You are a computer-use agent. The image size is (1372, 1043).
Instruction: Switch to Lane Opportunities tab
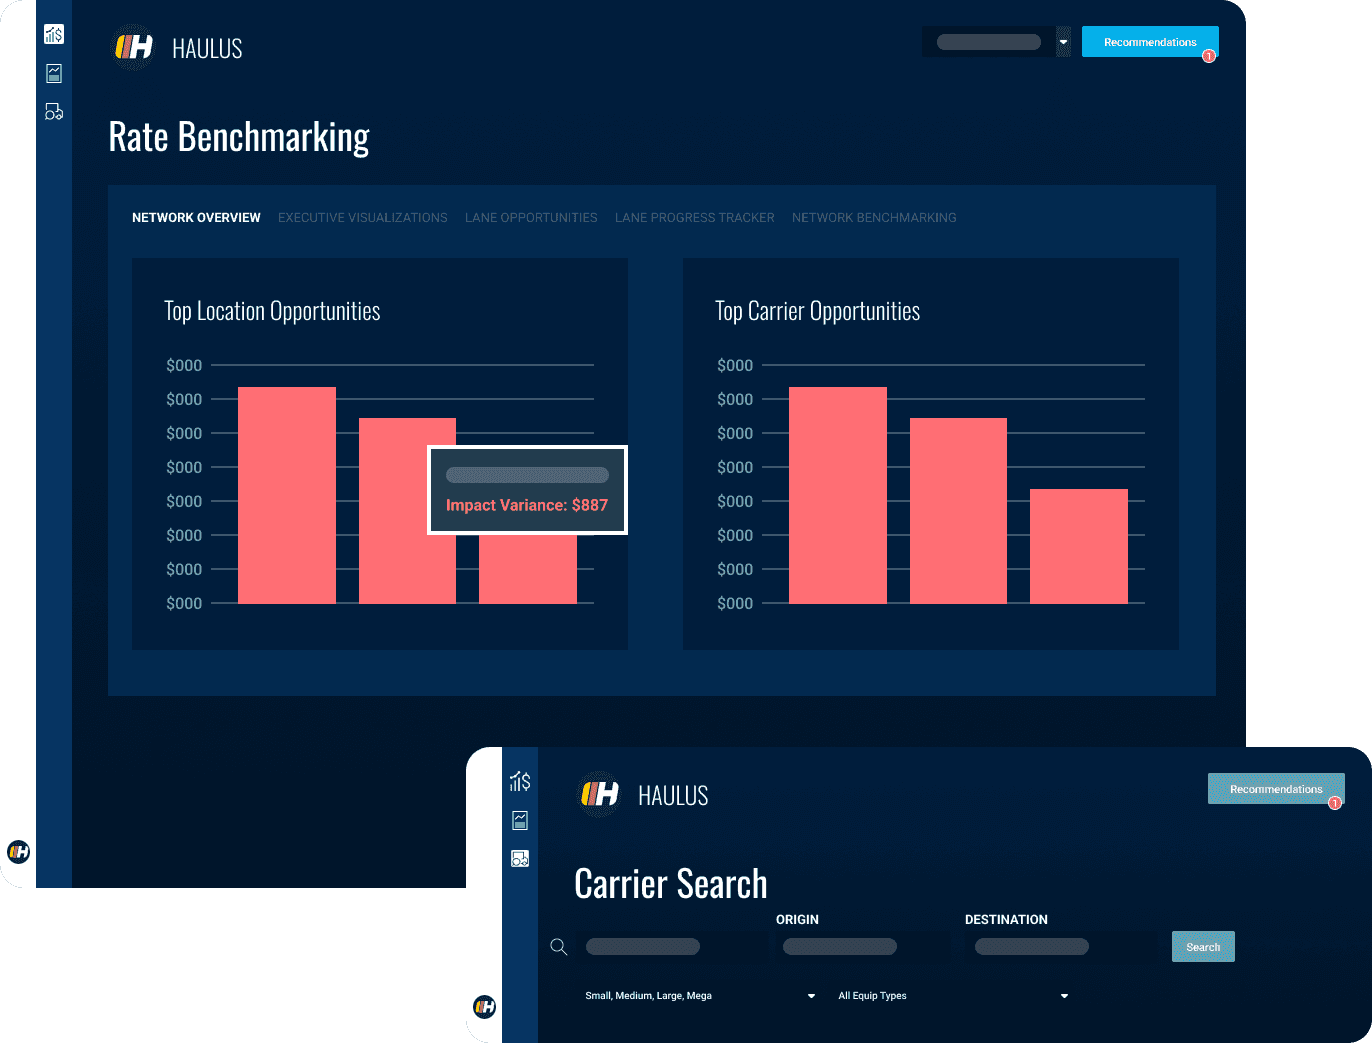coord(531,218)
